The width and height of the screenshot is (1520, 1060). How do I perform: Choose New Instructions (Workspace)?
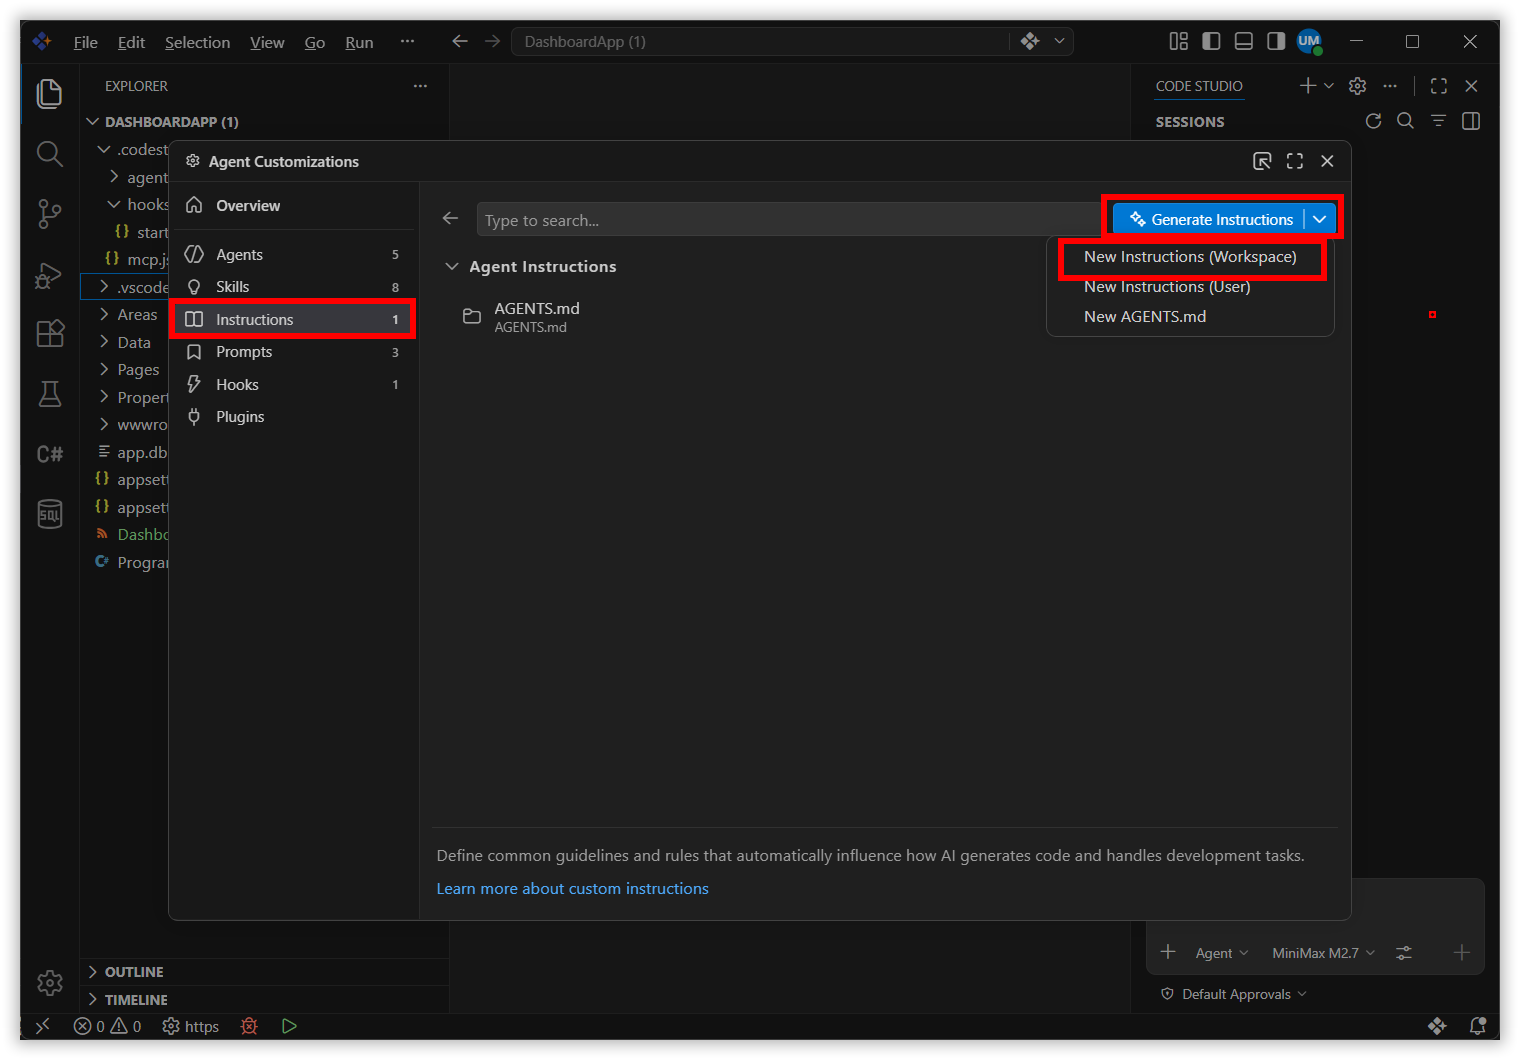[1190, 257]
